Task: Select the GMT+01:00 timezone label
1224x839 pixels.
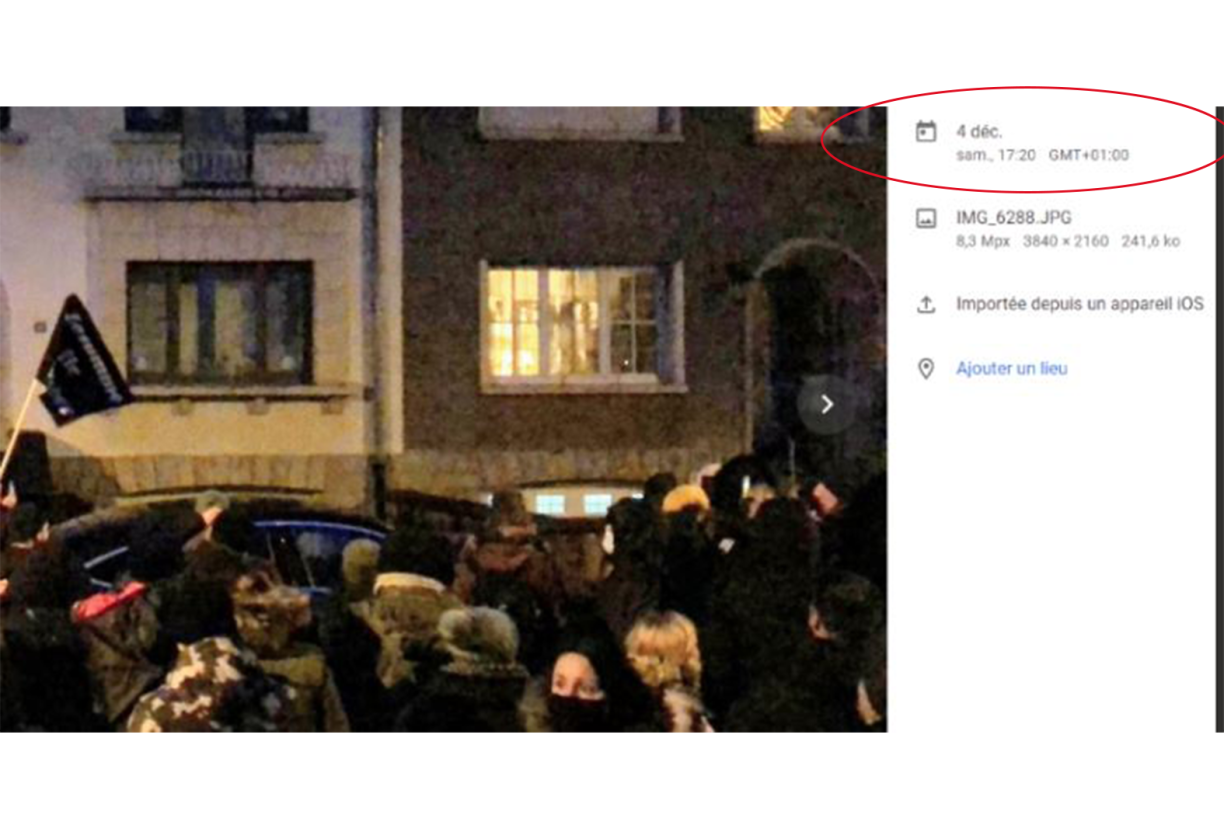Action: coord(1088,155)
